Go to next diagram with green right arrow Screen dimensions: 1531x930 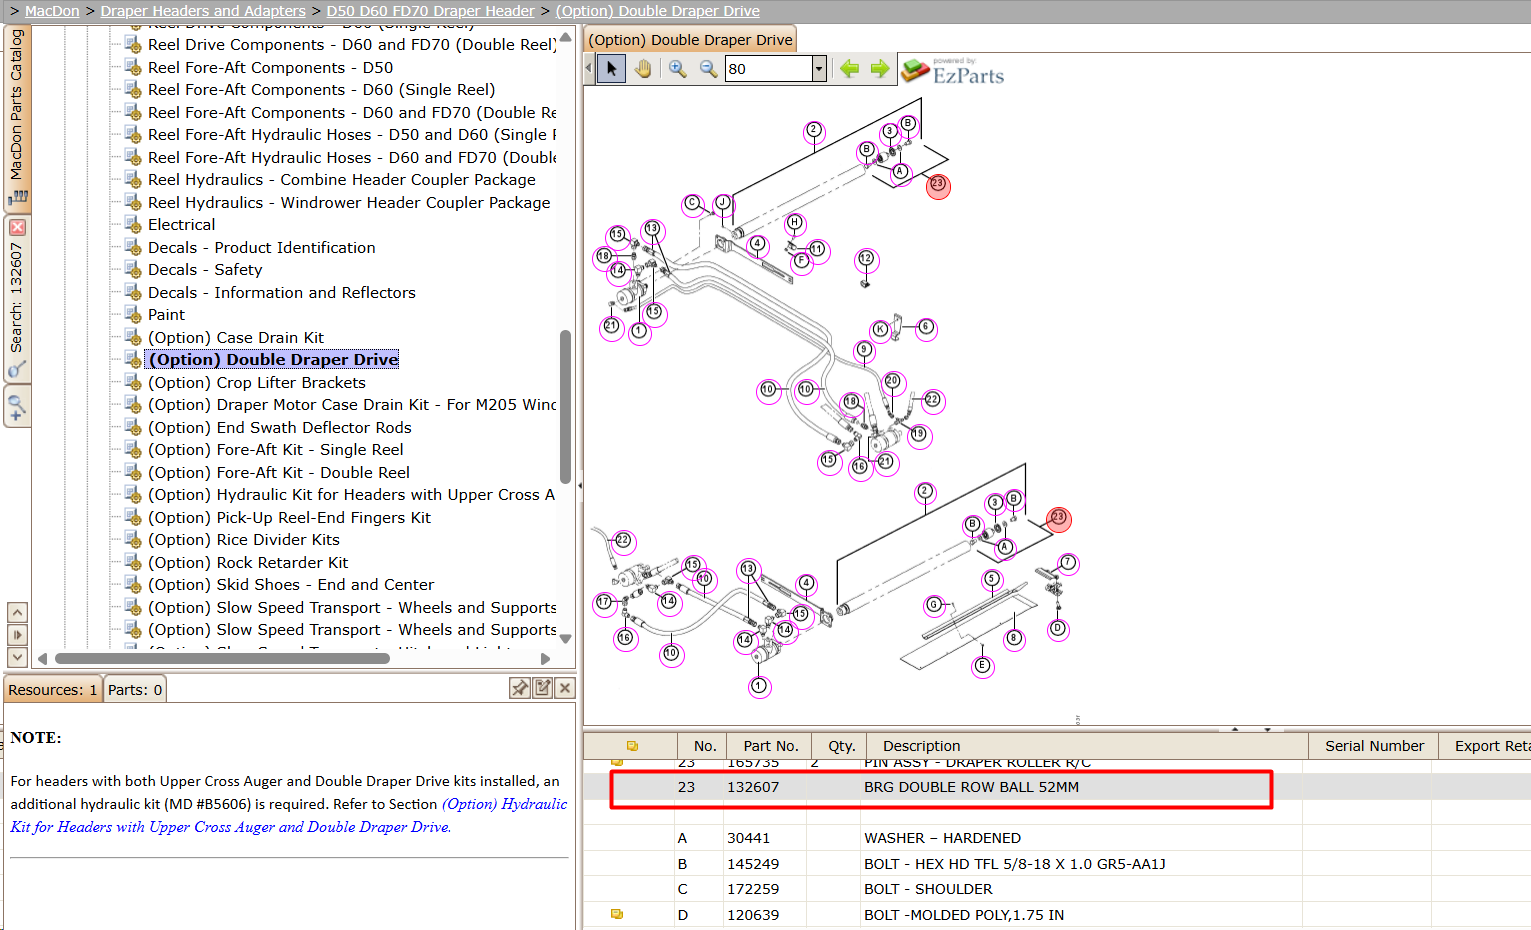pos(880,69)
